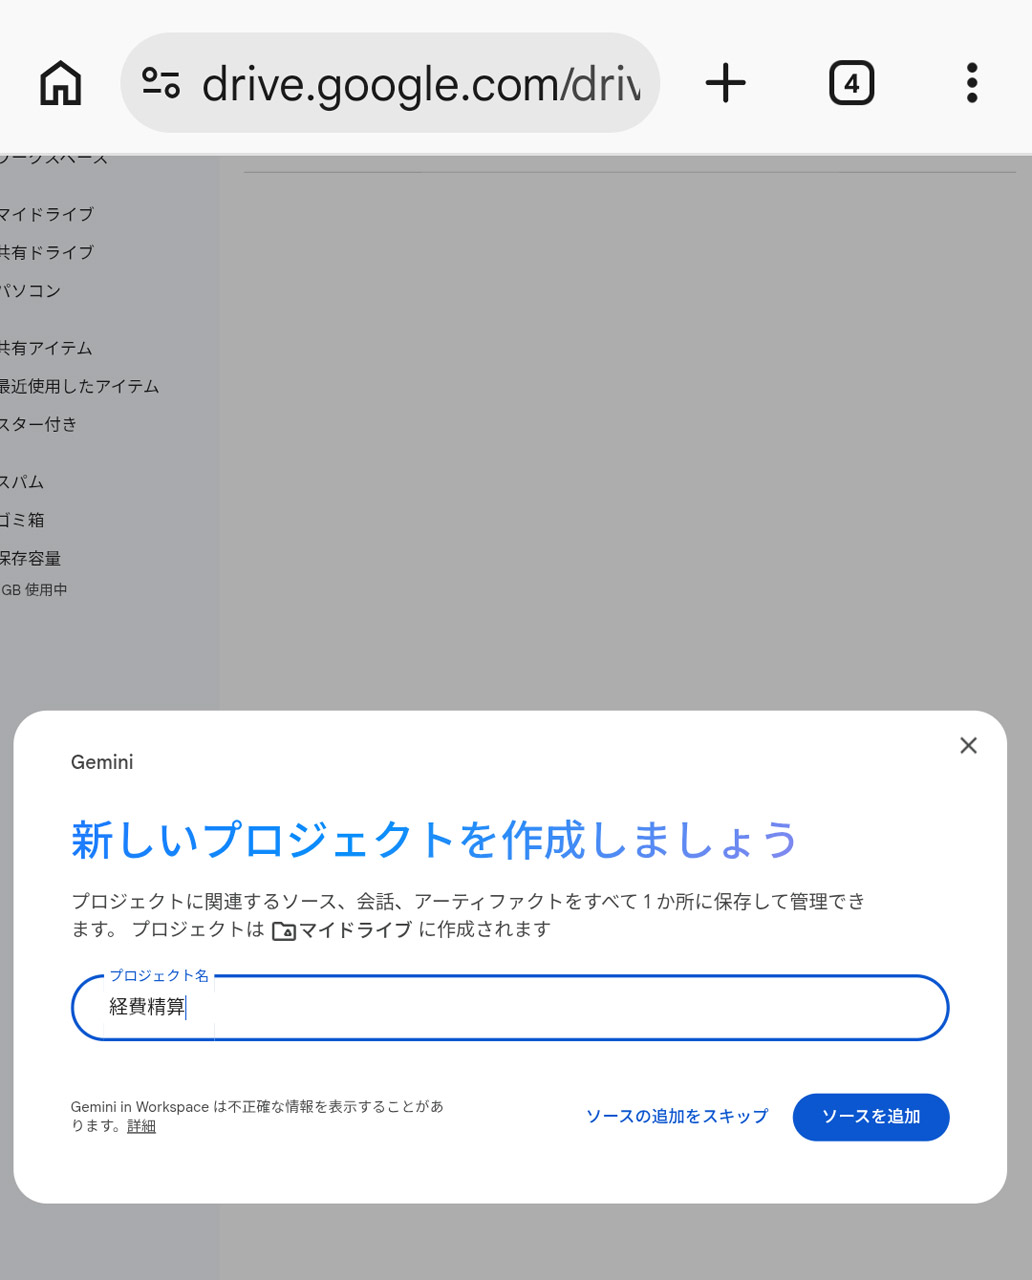Select マイドライブ in the sidebar
The height and width of the screenshot is (1280, 1032).
47,214
